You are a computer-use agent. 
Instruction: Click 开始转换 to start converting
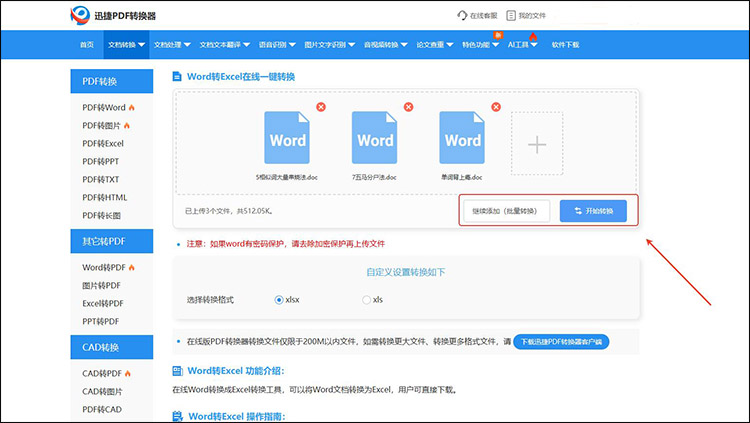click(x=593, y=211)
